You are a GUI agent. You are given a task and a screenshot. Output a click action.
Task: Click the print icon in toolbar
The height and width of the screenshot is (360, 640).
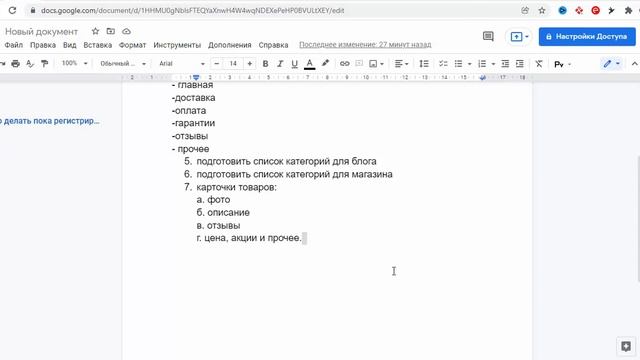[16, 64]
